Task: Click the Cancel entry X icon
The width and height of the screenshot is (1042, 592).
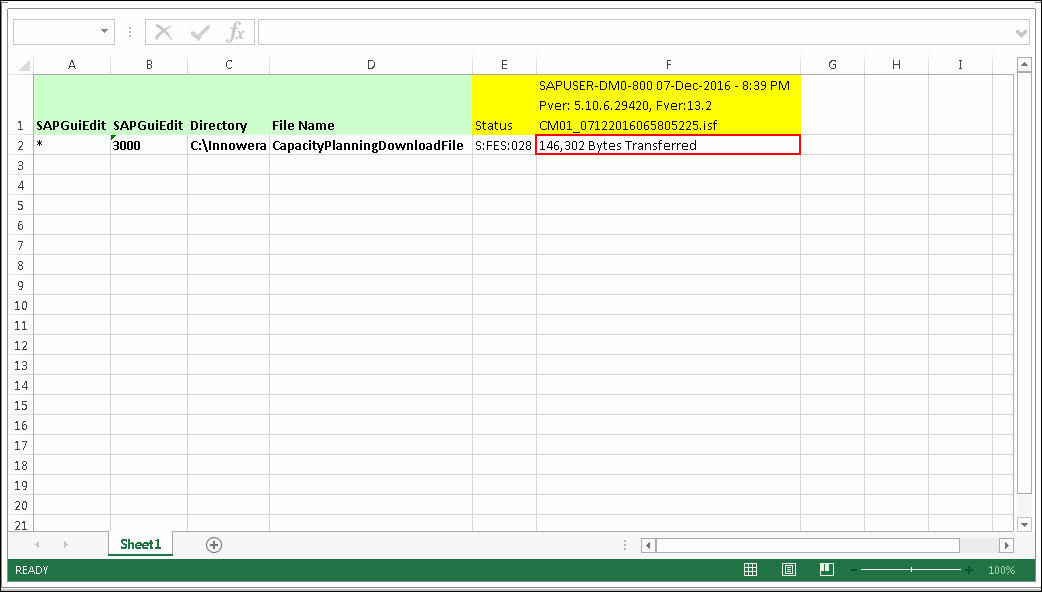Action: click(x=164, y=33)
